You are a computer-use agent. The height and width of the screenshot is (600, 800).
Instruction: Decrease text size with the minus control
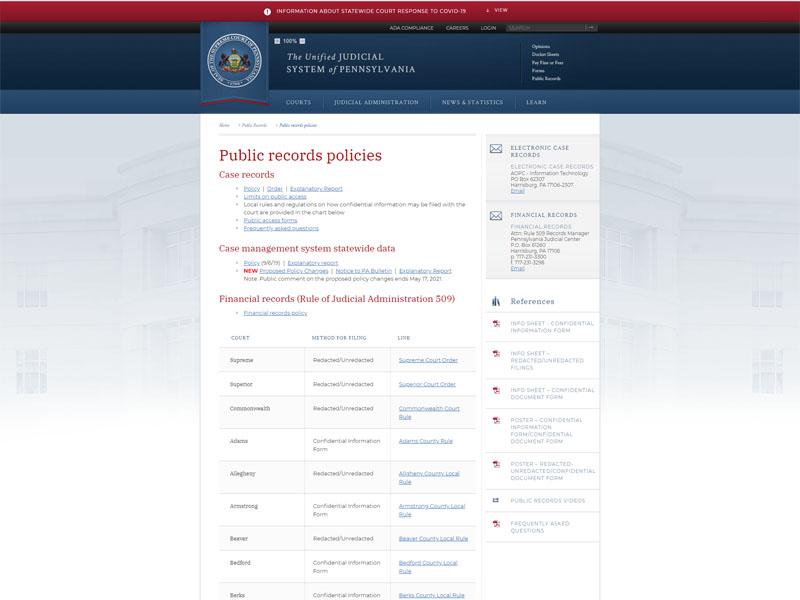301,40
